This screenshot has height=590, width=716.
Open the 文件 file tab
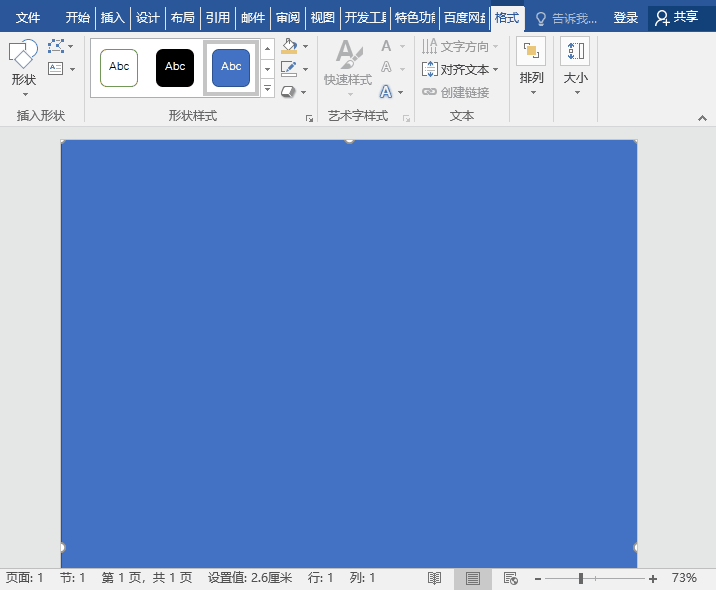28,18
